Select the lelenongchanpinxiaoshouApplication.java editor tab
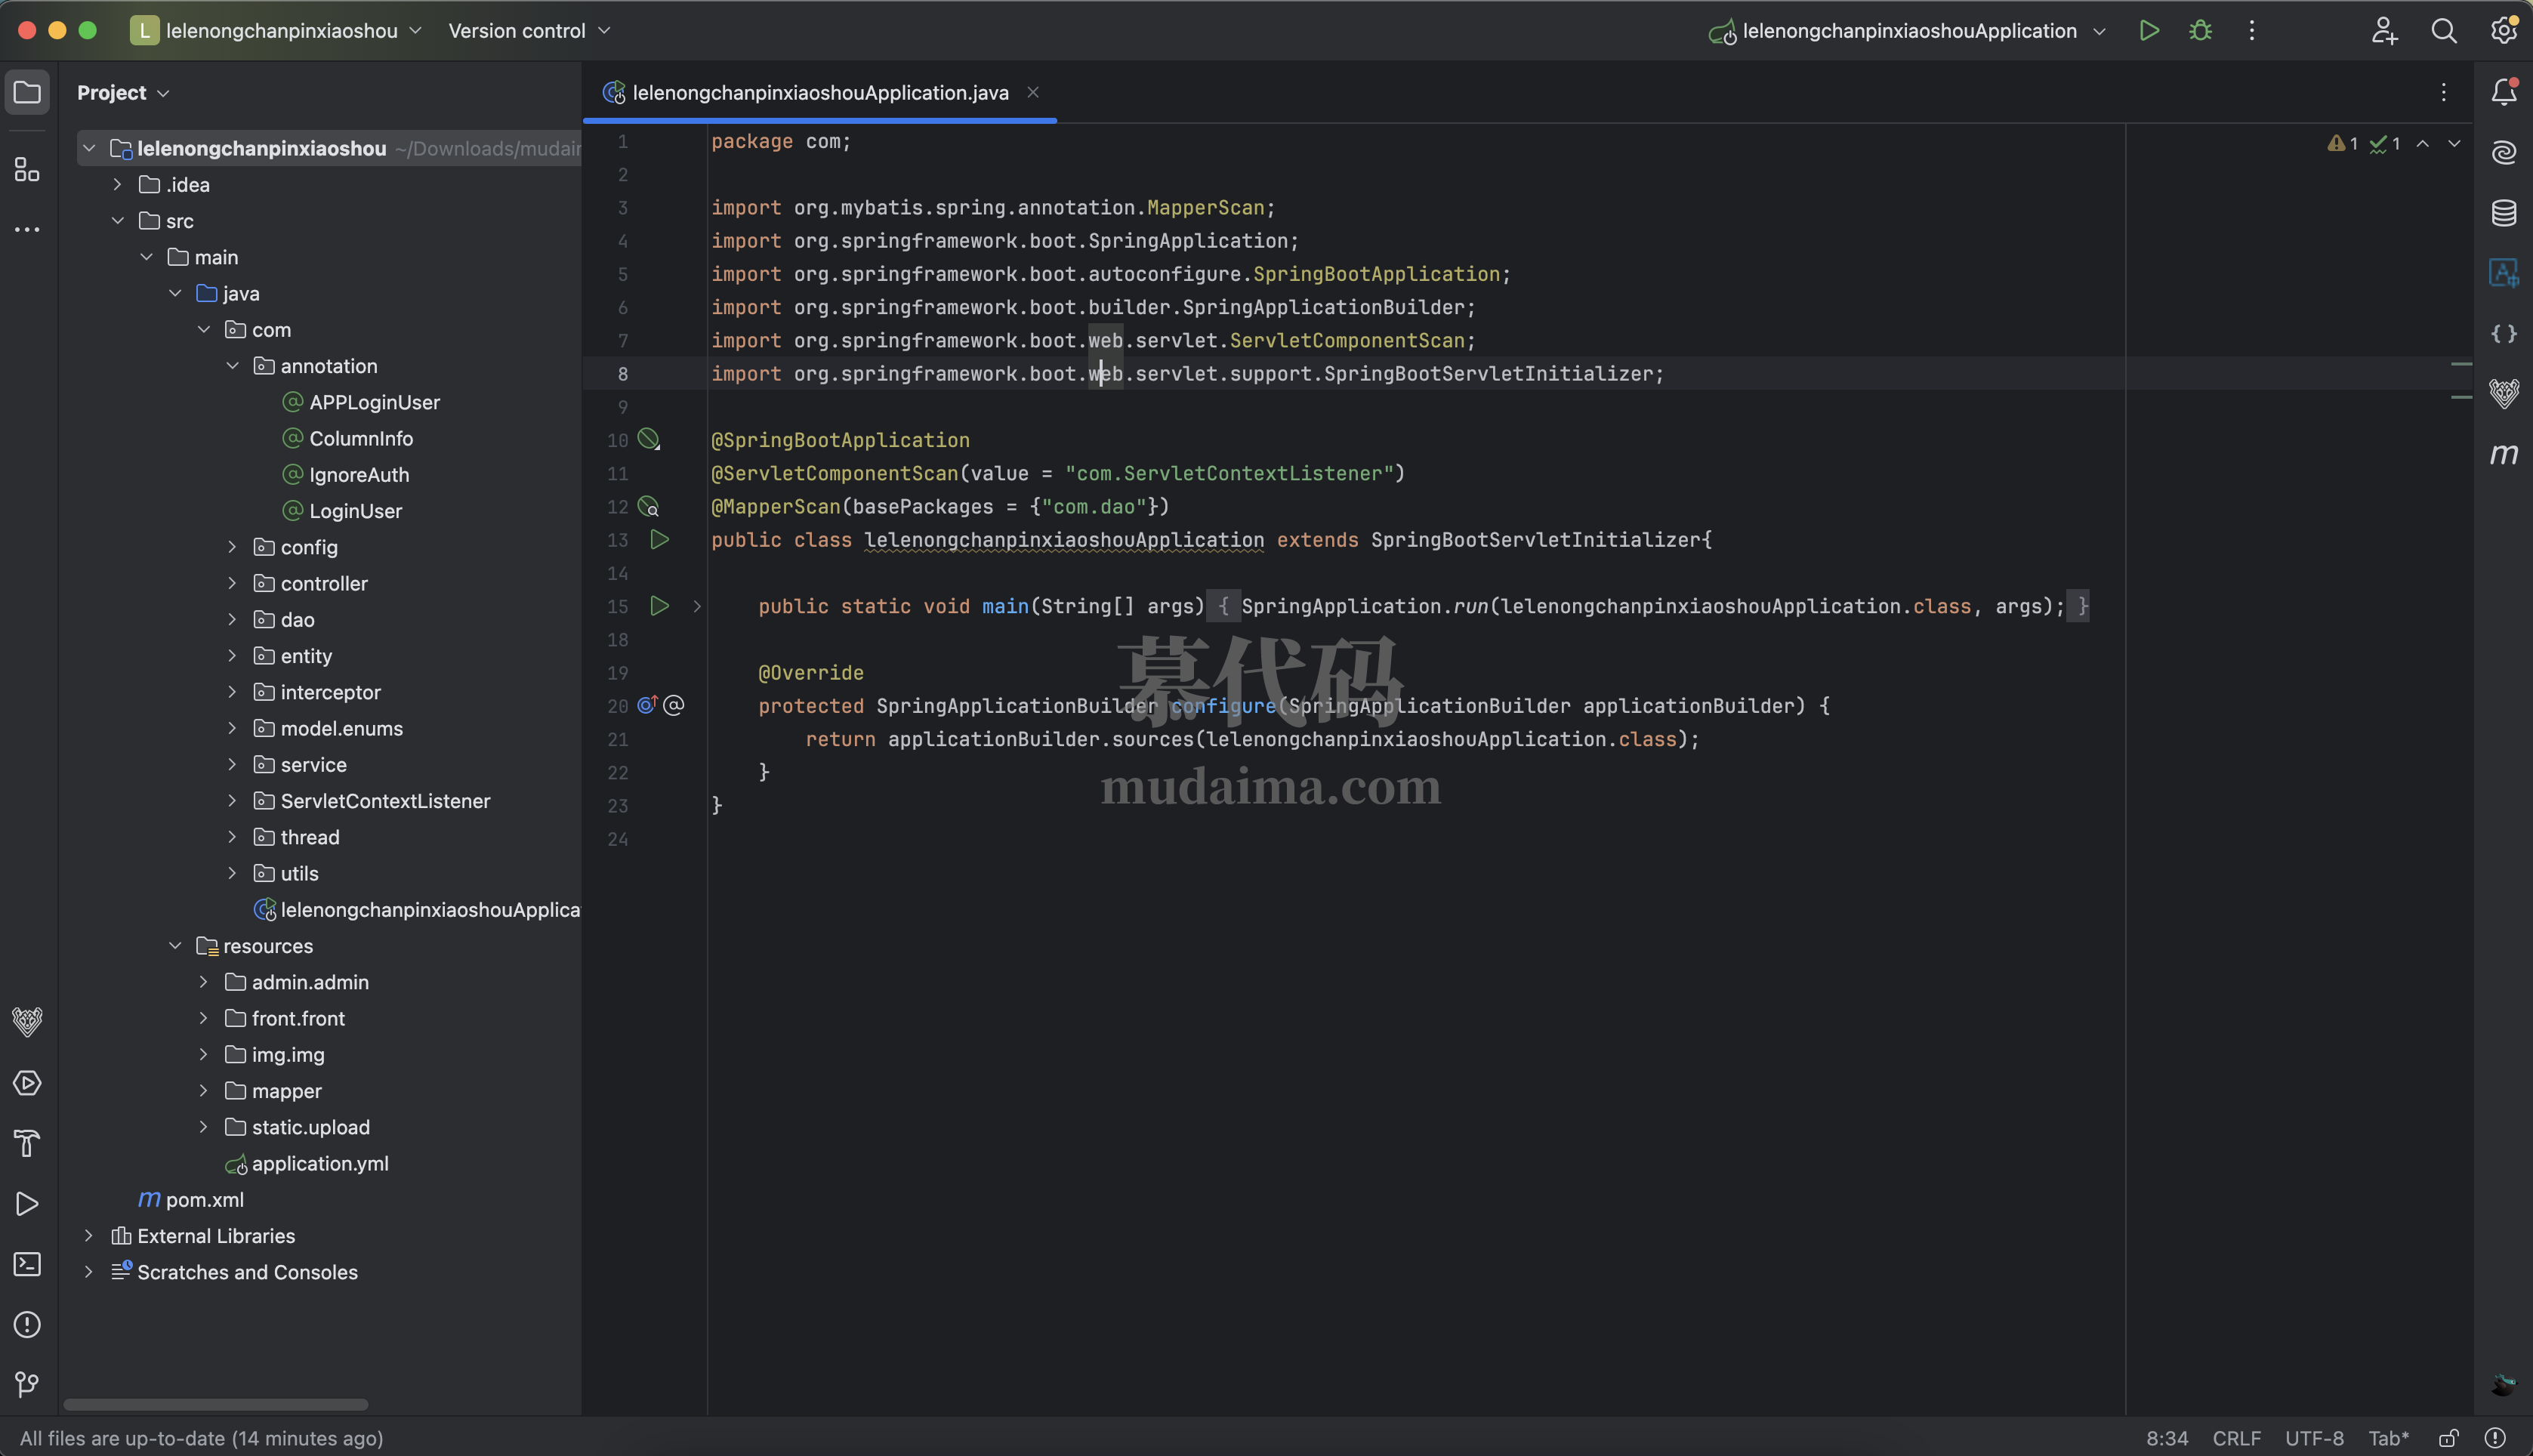 pyautogui.click(x=819, y=93)
